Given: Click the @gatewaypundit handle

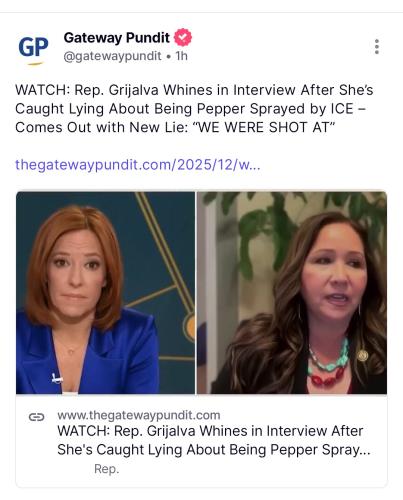Looking at the screenshot, I should (x=113, y=56).
